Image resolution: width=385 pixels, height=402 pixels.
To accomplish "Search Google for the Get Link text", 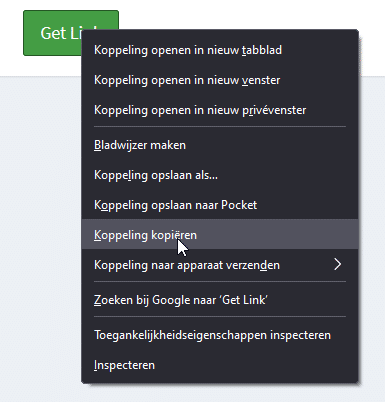I will (x=220, y=300).
